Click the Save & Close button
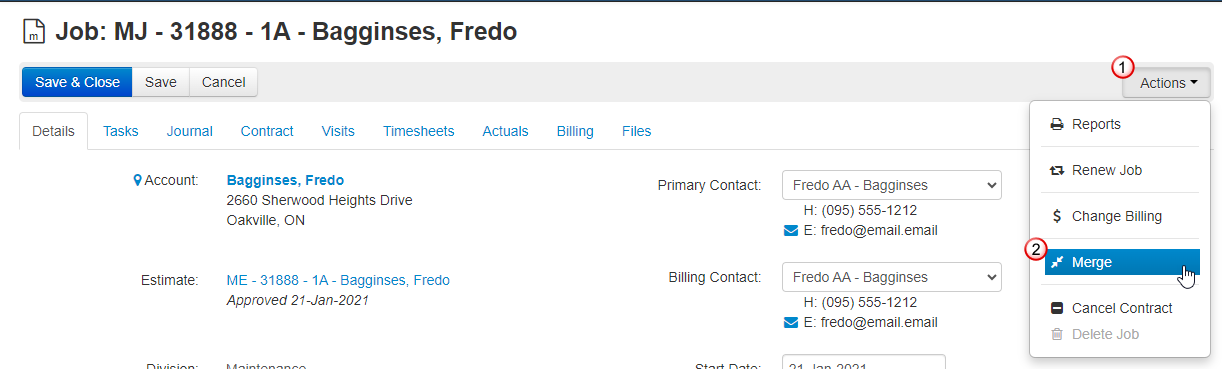The width and height of the screenshot is (1222, 369). (77, 82)
